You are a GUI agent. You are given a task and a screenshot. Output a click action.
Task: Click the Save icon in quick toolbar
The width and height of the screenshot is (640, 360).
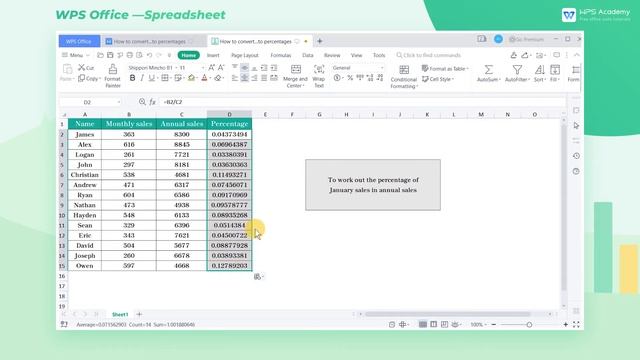(110, 55)
